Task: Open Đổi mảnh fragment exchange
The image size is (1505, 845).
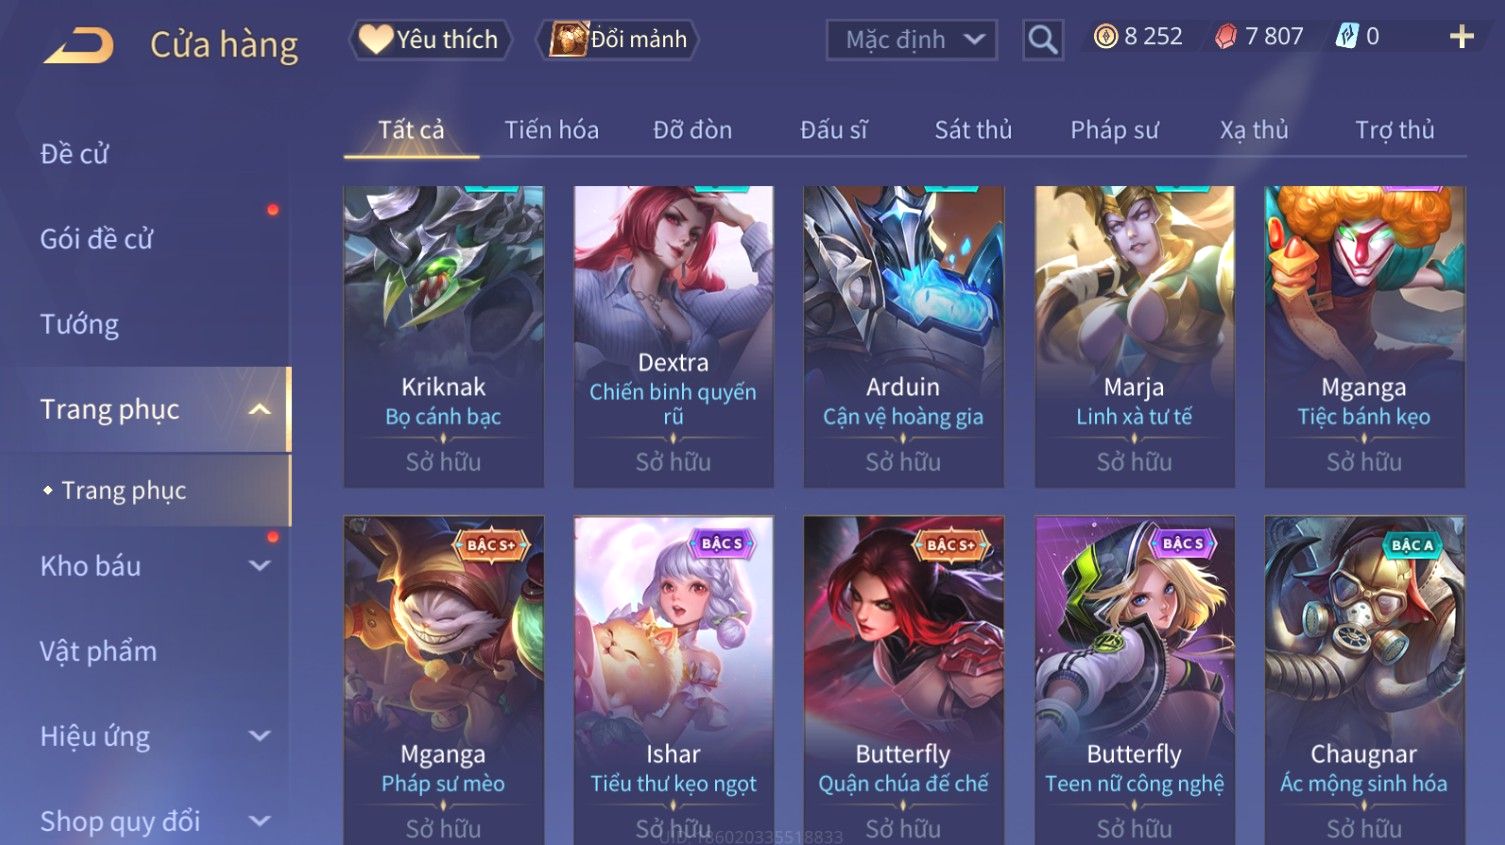Action: 617,40
